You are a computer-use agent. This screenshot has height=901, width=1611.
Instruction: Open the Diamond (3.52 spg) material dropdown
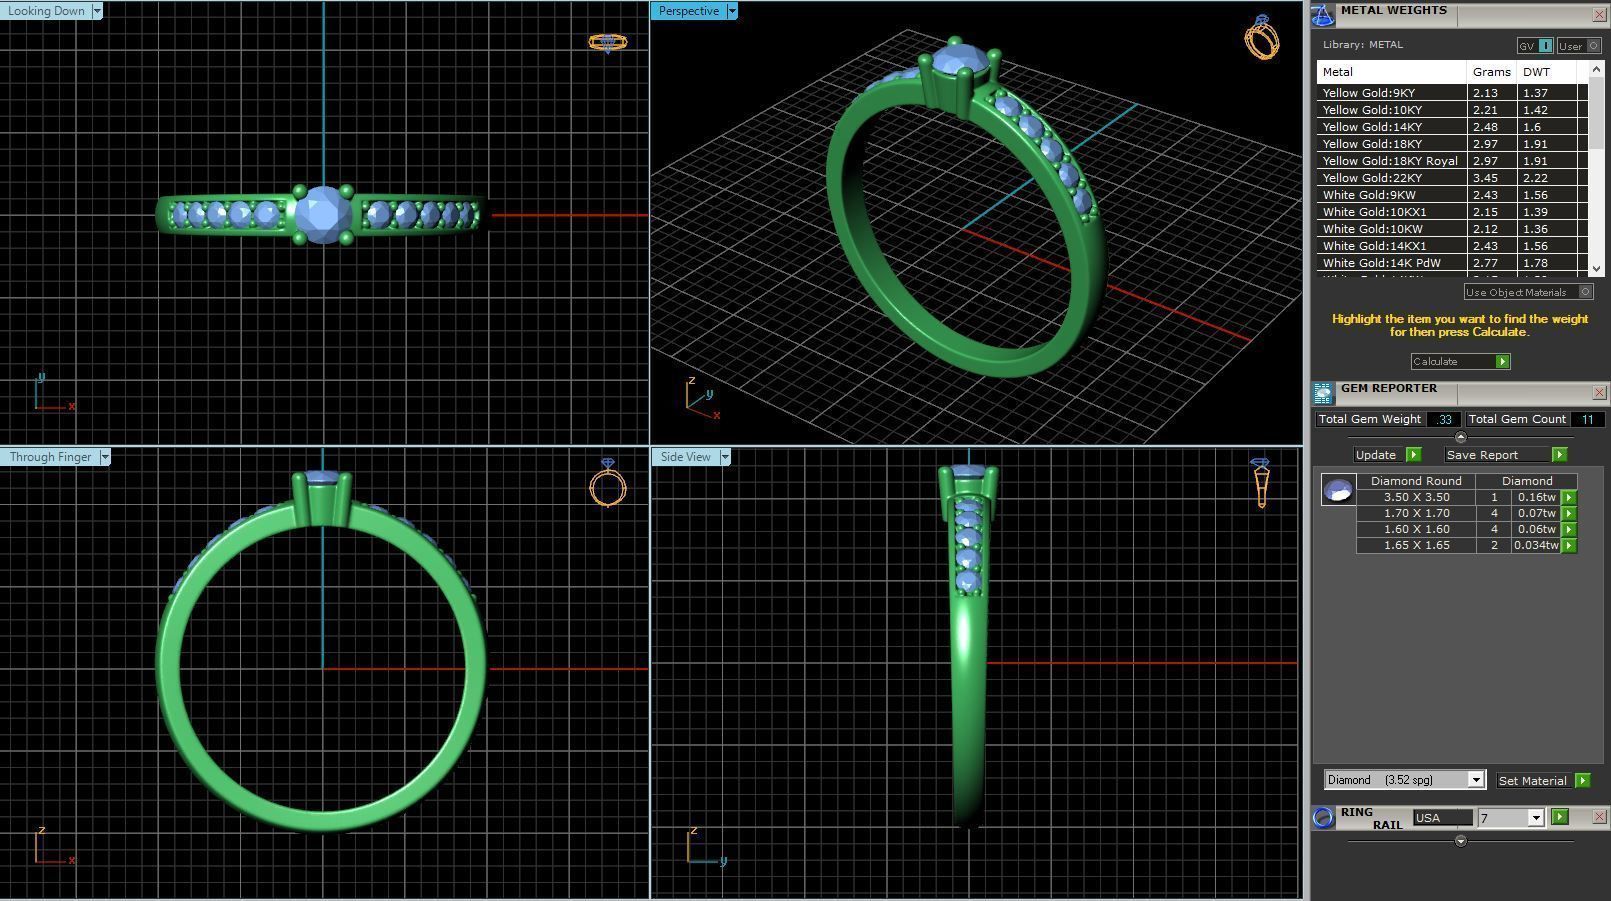pos(1475,780)
